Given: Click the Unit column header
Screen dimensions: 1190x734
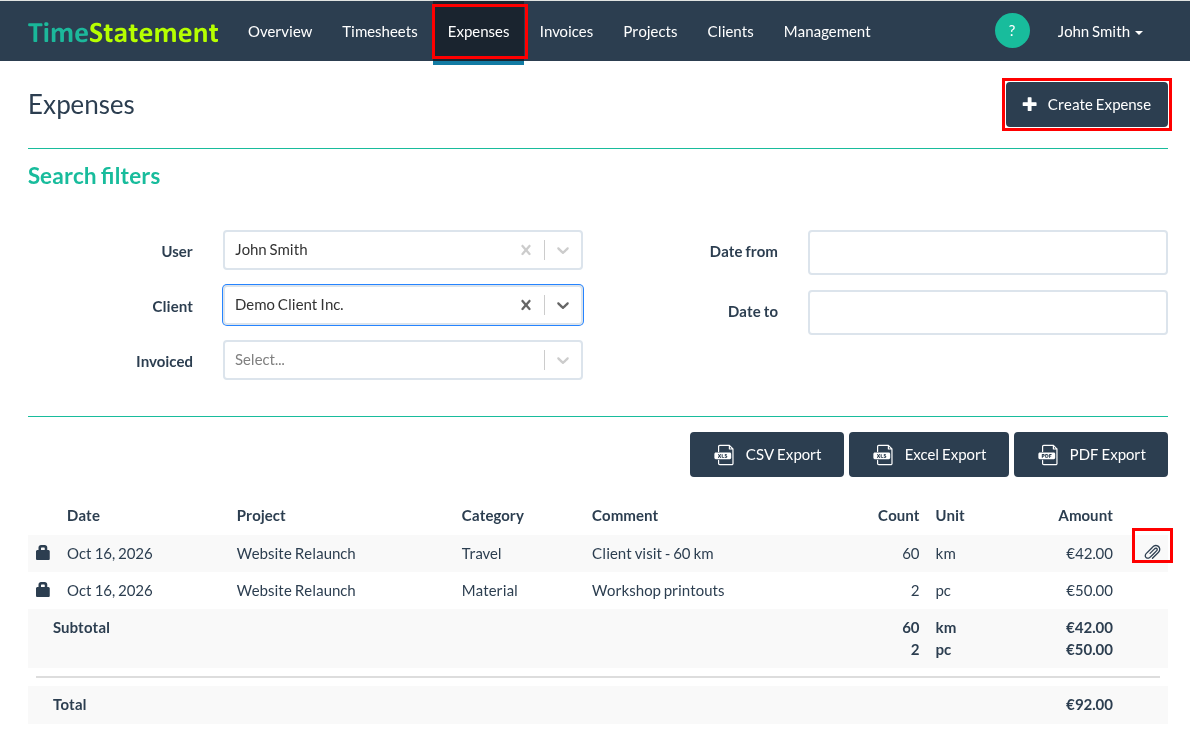Looking at the screenshot, I should click(950, 515).
